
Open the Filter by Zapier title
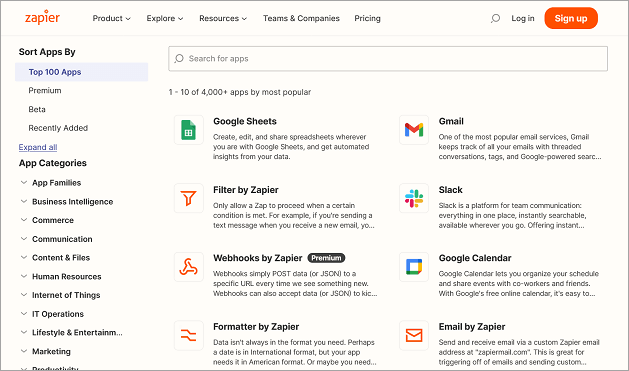tap(246, 190)
